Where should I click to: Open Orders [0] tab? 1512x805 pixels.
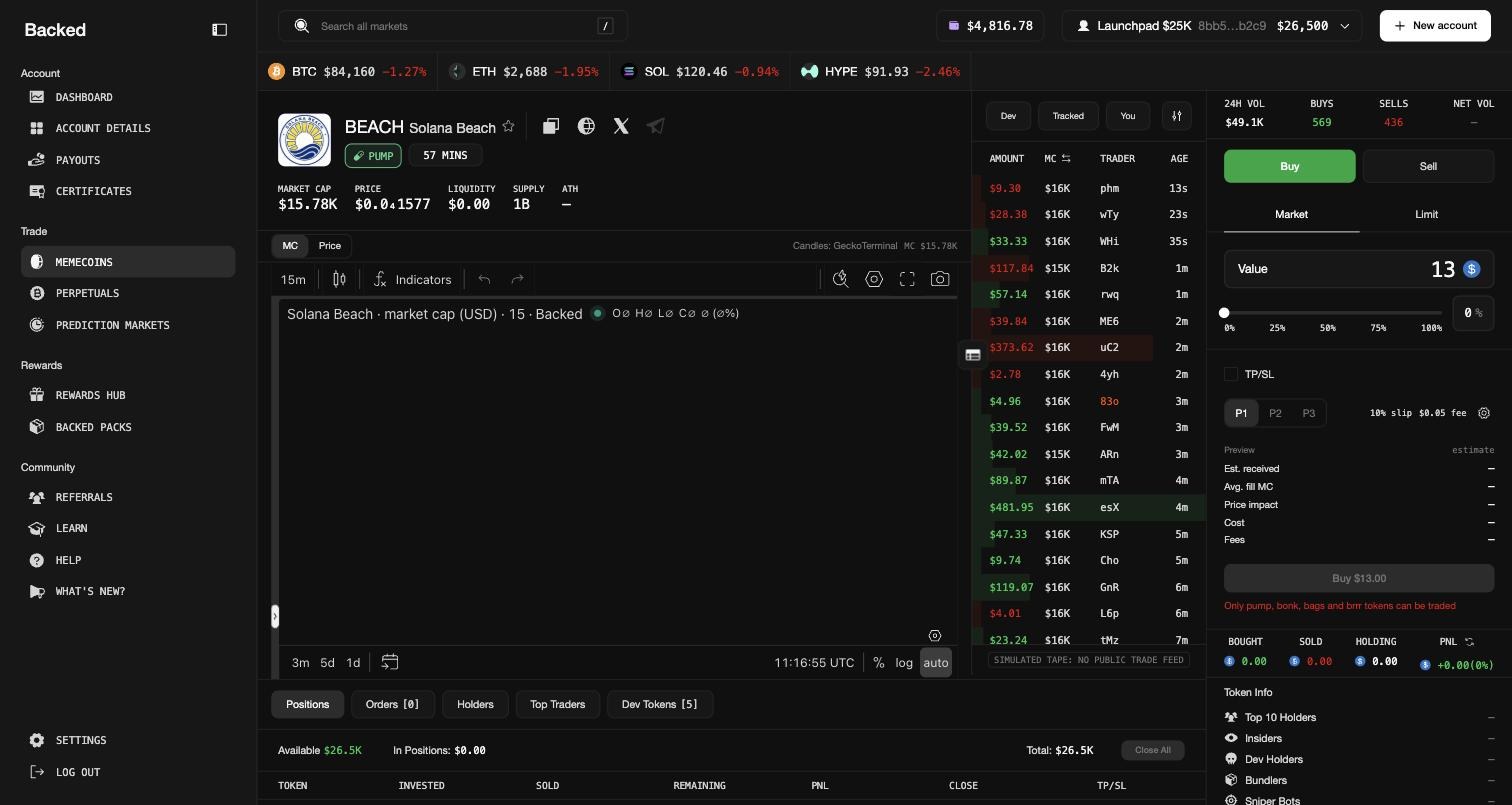[x=393, y=704]
